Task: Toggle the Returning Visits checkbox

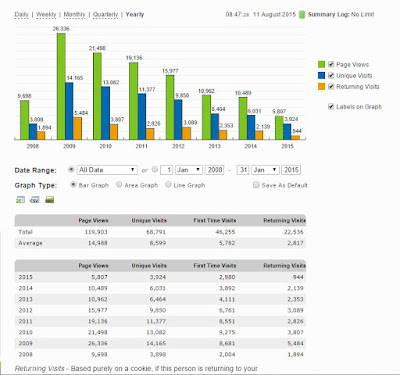Action: 331,86
